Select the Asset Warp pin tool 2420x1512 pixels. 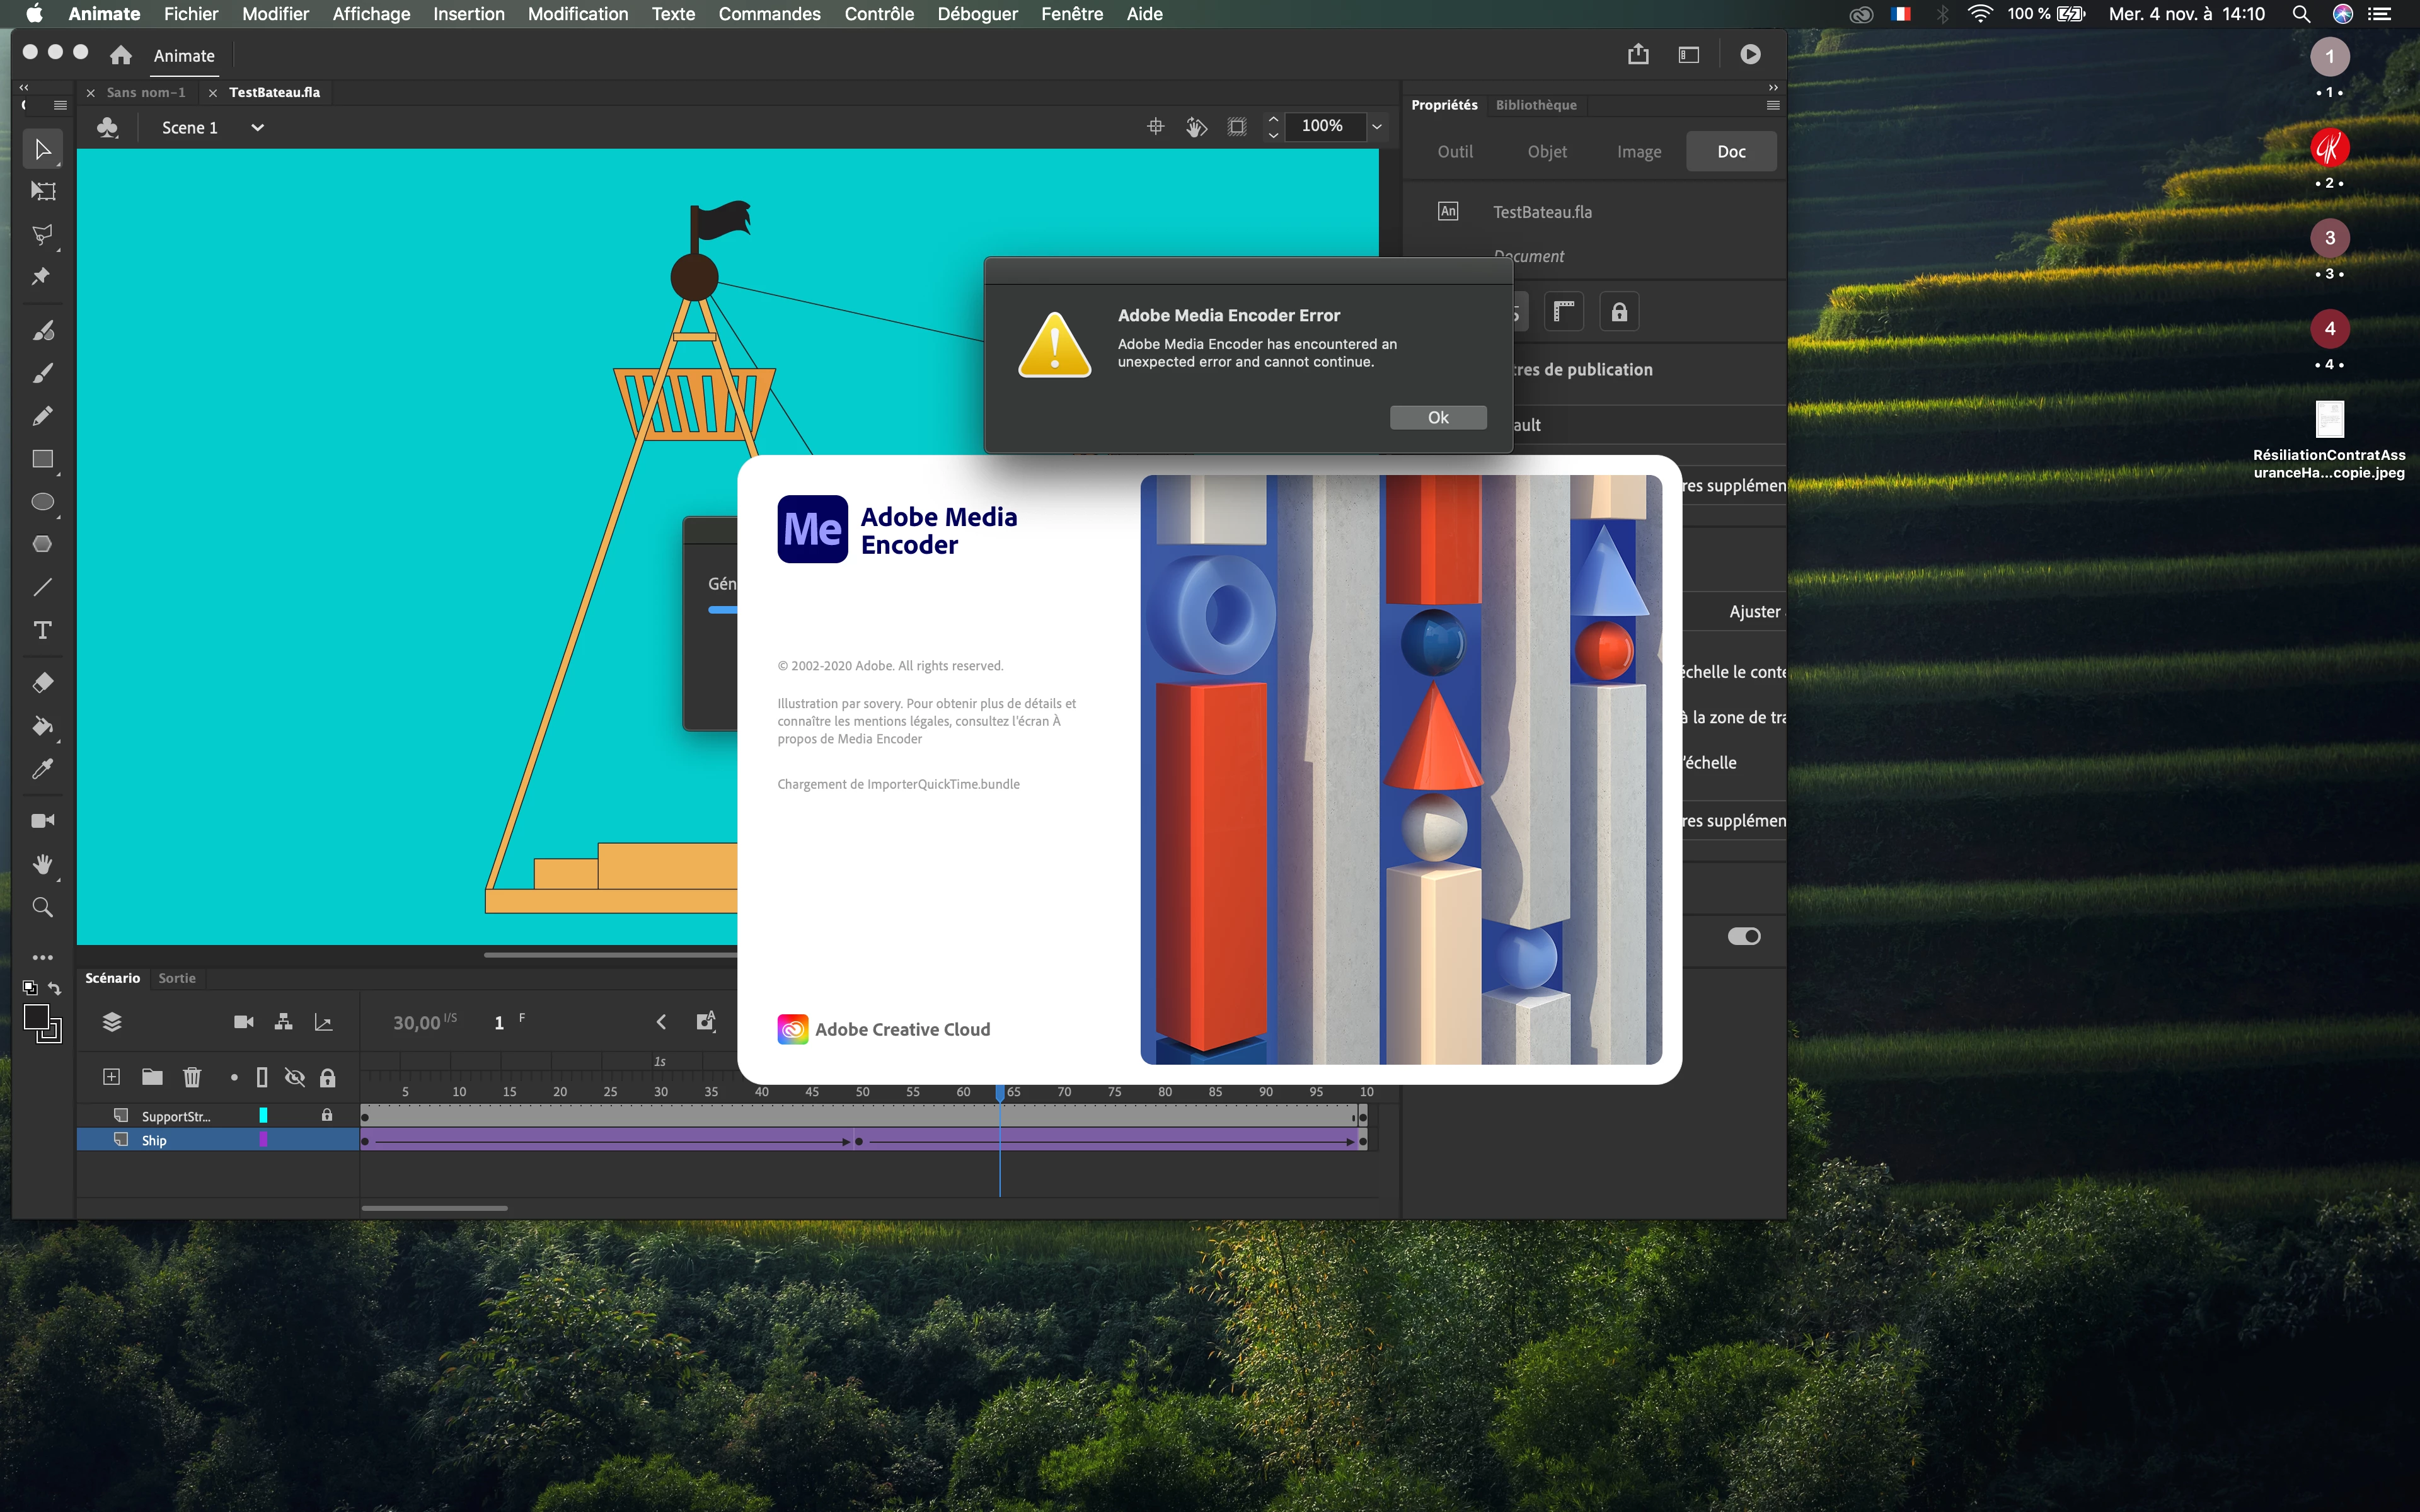42,277
